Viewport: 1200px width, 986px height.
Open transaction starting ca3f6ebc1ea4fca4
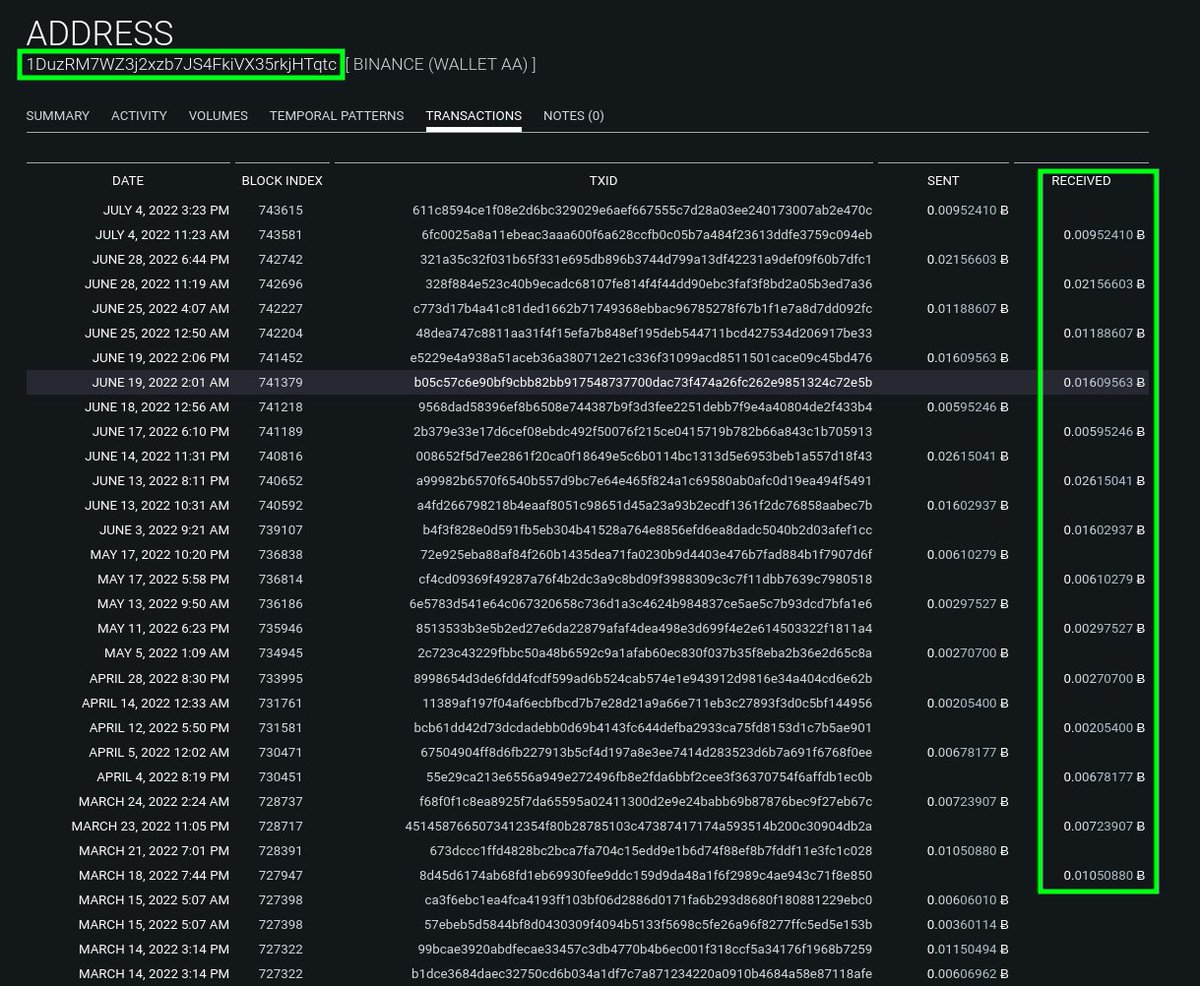point(649,900)
